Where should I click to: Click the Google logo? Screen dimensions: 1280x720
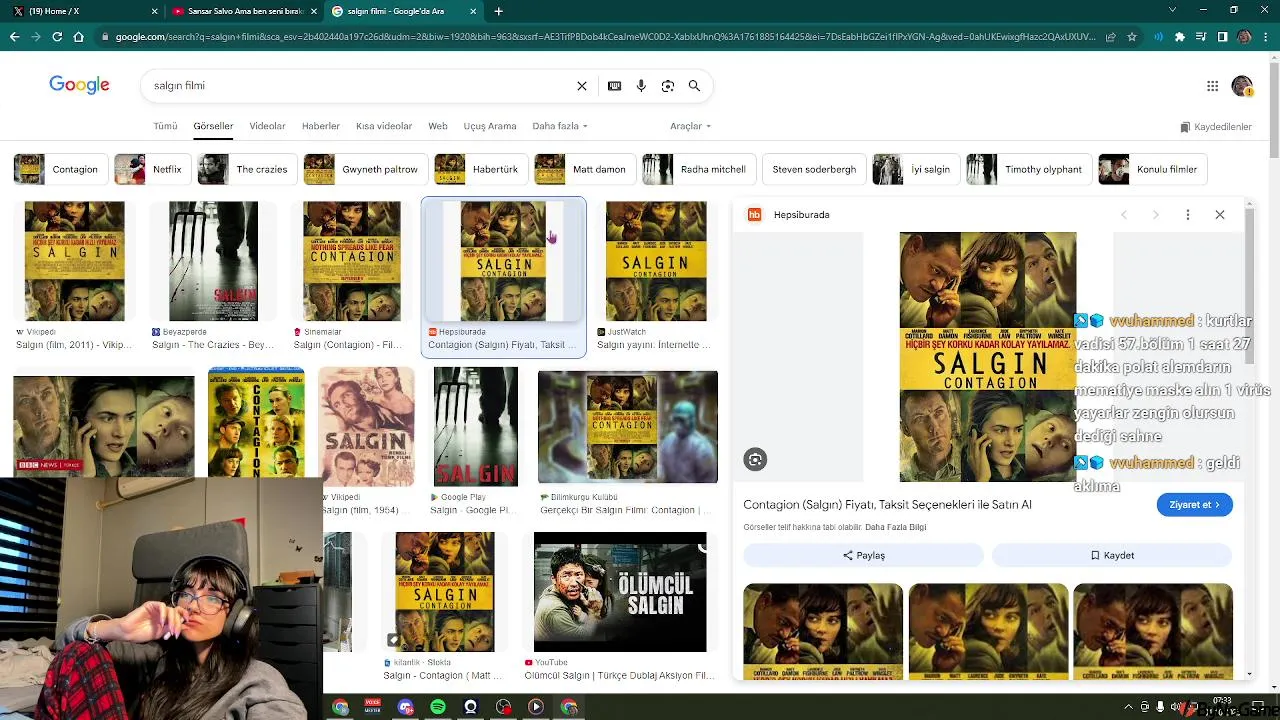pyautogui.click(x=79, y=85)
